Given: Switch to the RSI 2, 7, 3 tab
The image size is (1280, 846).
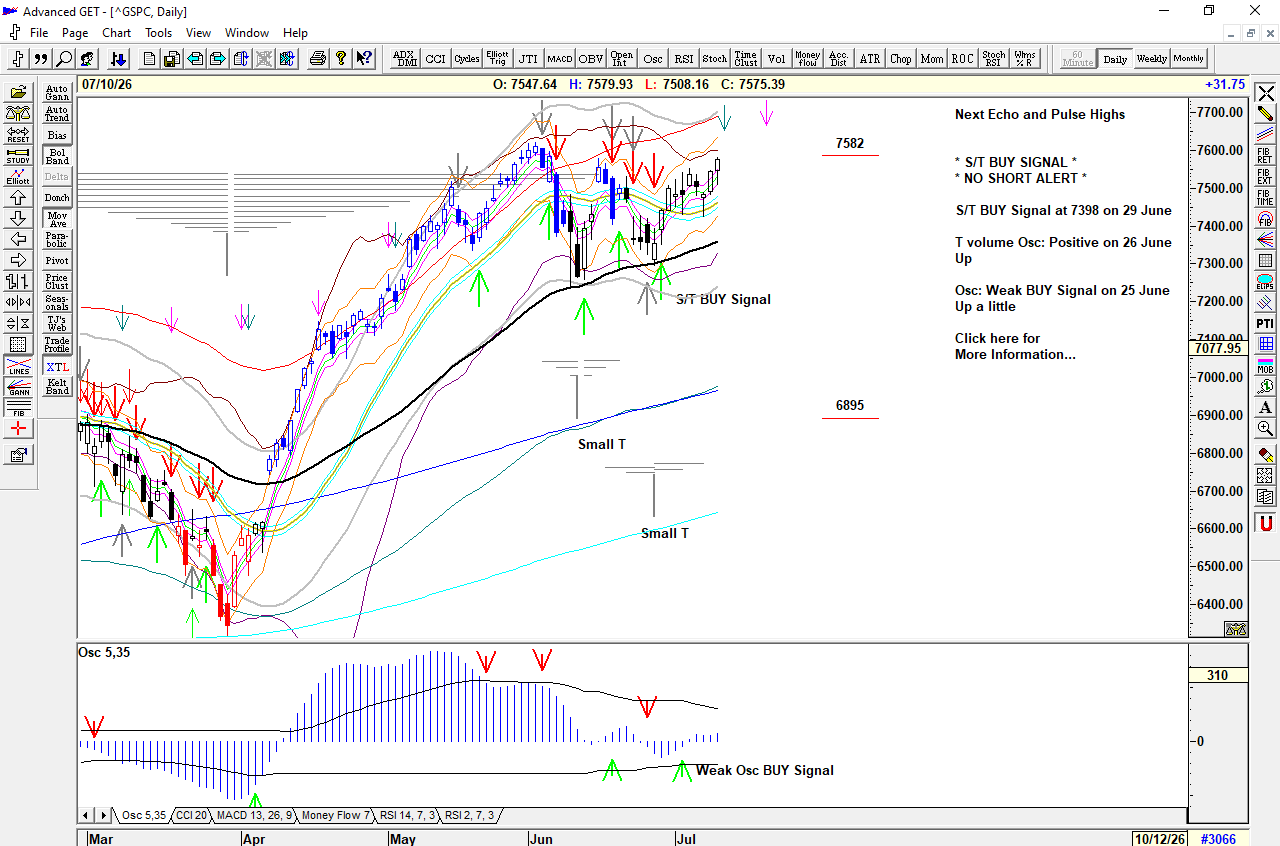Looking at the screenshot, I should (x=470, y=815).
